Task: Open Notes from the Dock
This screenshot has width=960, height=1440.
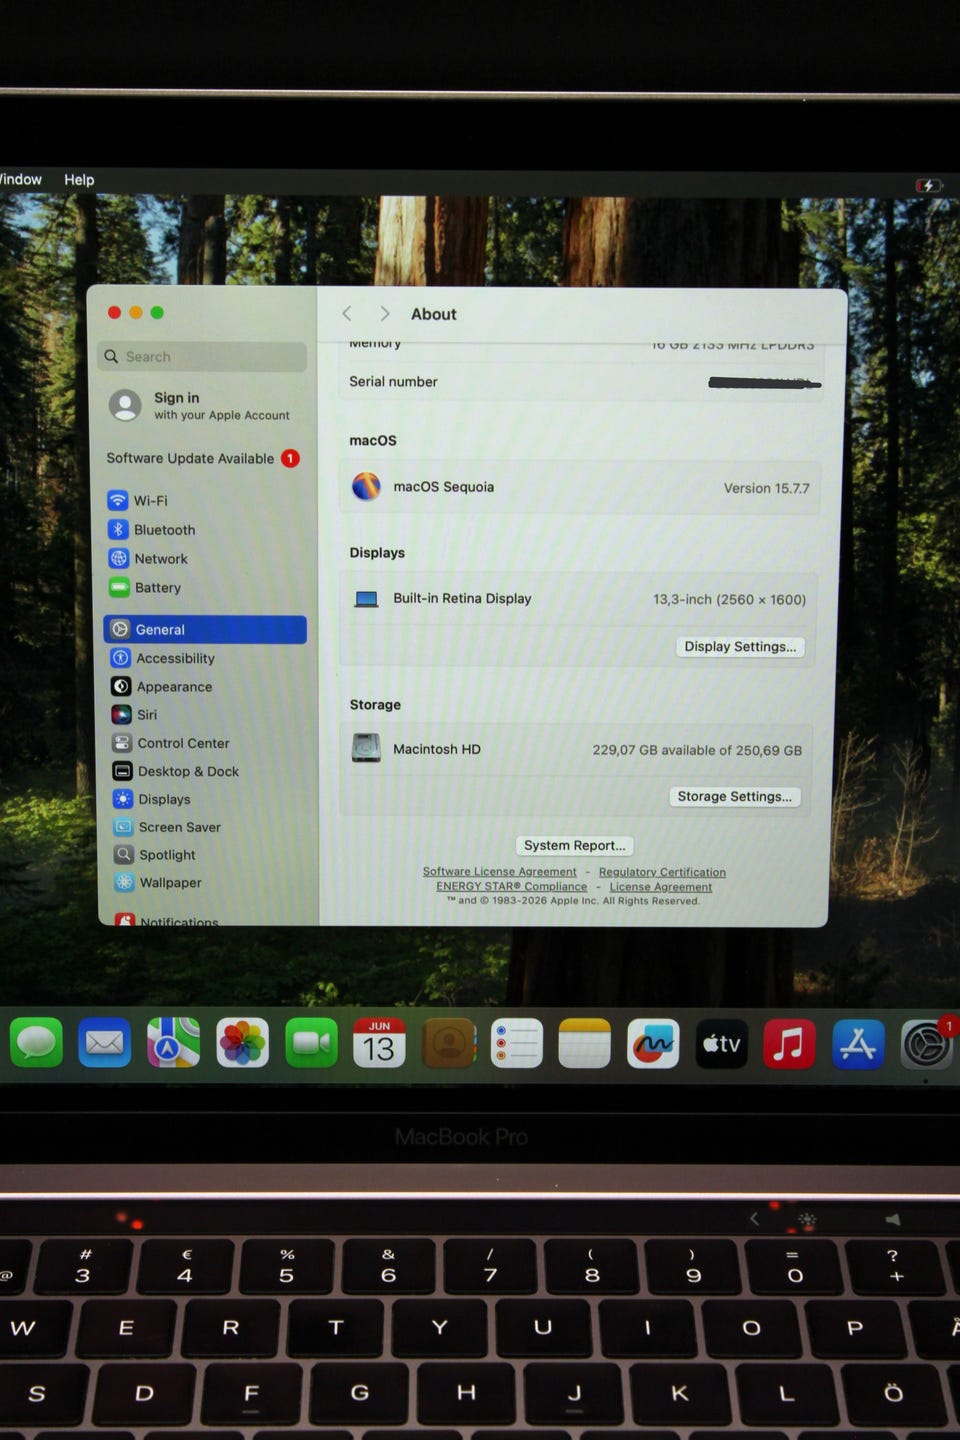Action: point(584,1043)
